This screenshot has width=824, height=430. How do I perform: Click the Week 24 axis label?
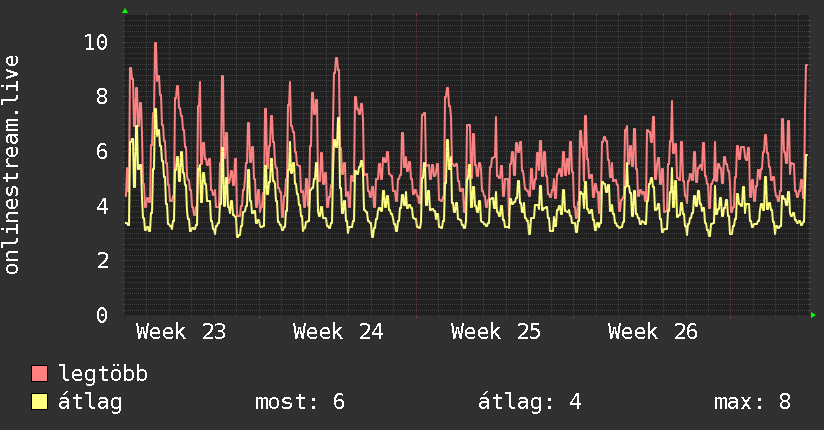338,332
